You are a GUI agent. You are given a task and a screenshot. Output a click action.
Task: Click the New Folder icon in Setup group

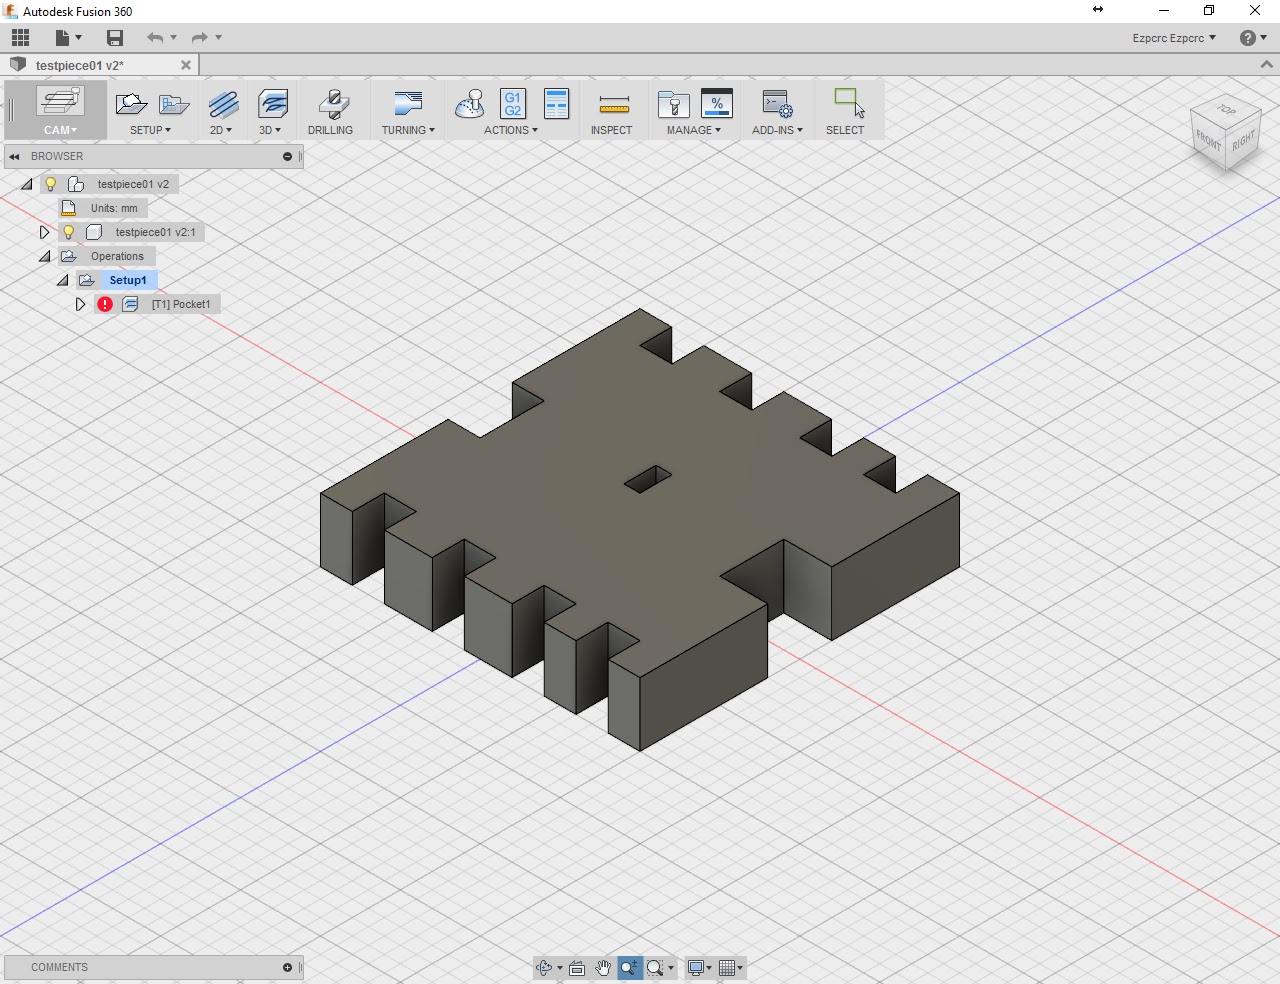[173, 104]
